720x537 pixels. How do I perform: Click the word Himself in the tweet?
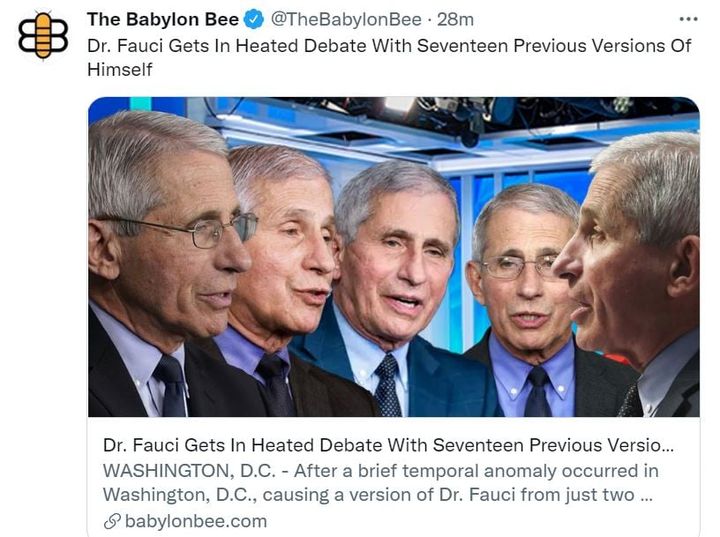(119, 69)
